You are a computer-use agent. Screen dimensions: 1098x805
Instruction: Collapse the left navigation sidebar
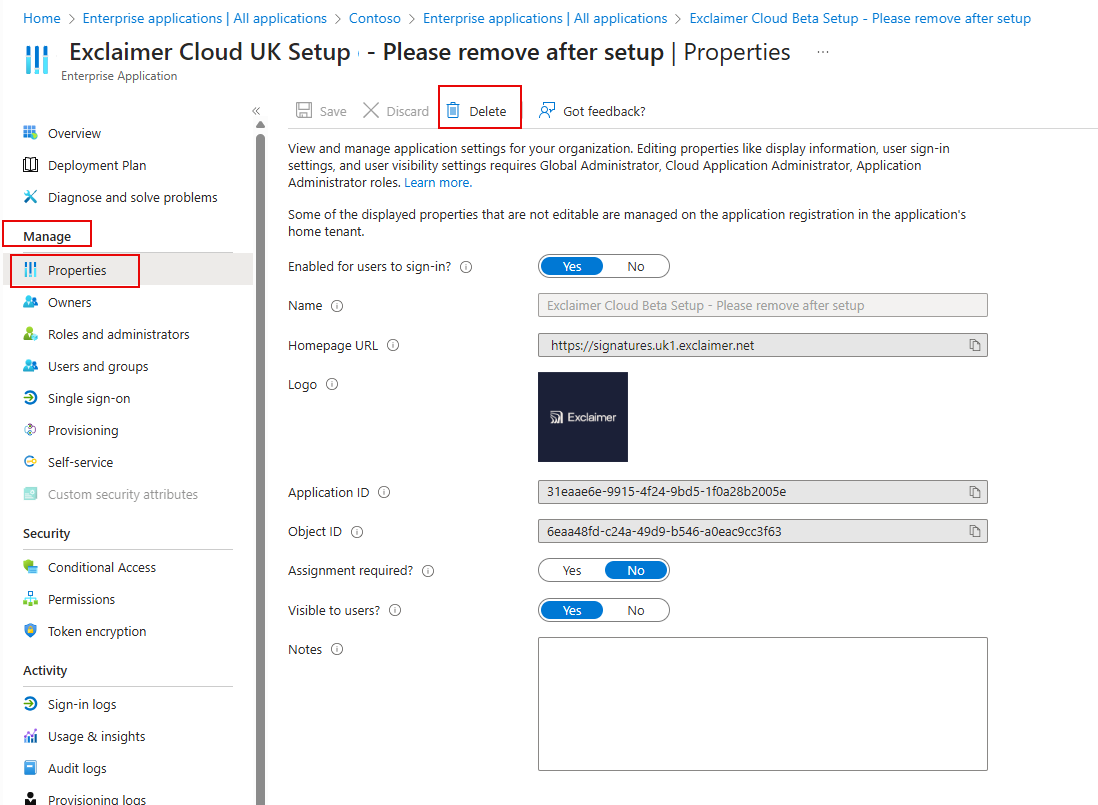point(256,111)
